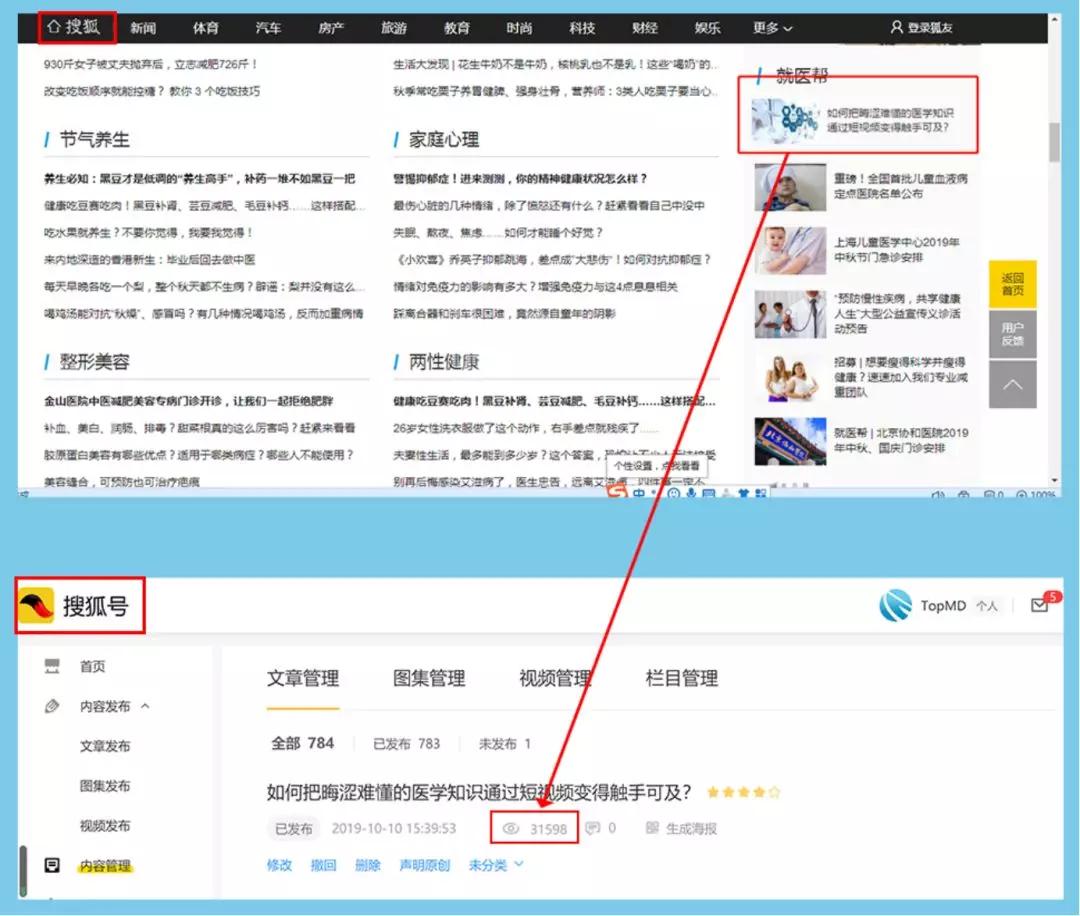Open the mail notification icon with badge

(1039, 605)
